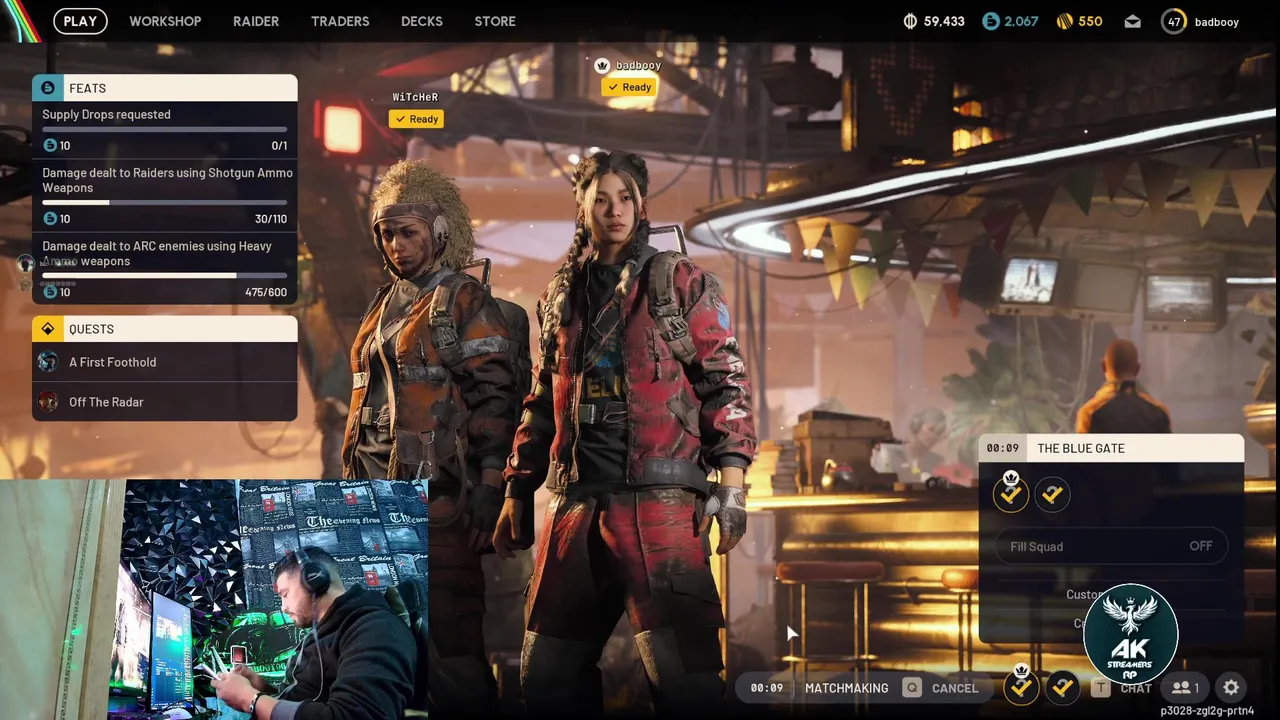
Task: Click the A First Foothold quest giver portrait
Action: [x=48, y=362]
